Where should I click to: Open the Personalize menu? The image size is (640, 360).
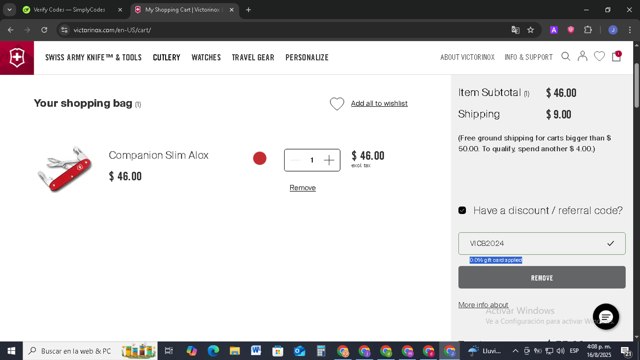(x=307, y=58)
